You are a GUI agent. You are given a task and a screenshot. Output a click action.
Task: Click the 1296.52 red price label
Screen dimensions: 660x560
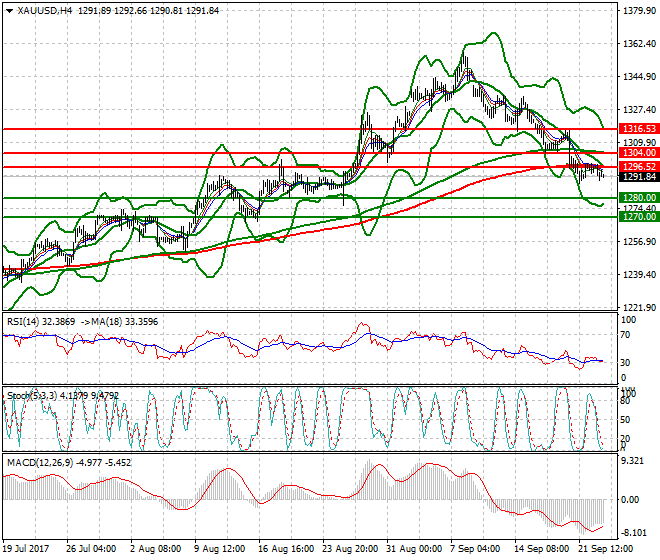coord(639,167)
